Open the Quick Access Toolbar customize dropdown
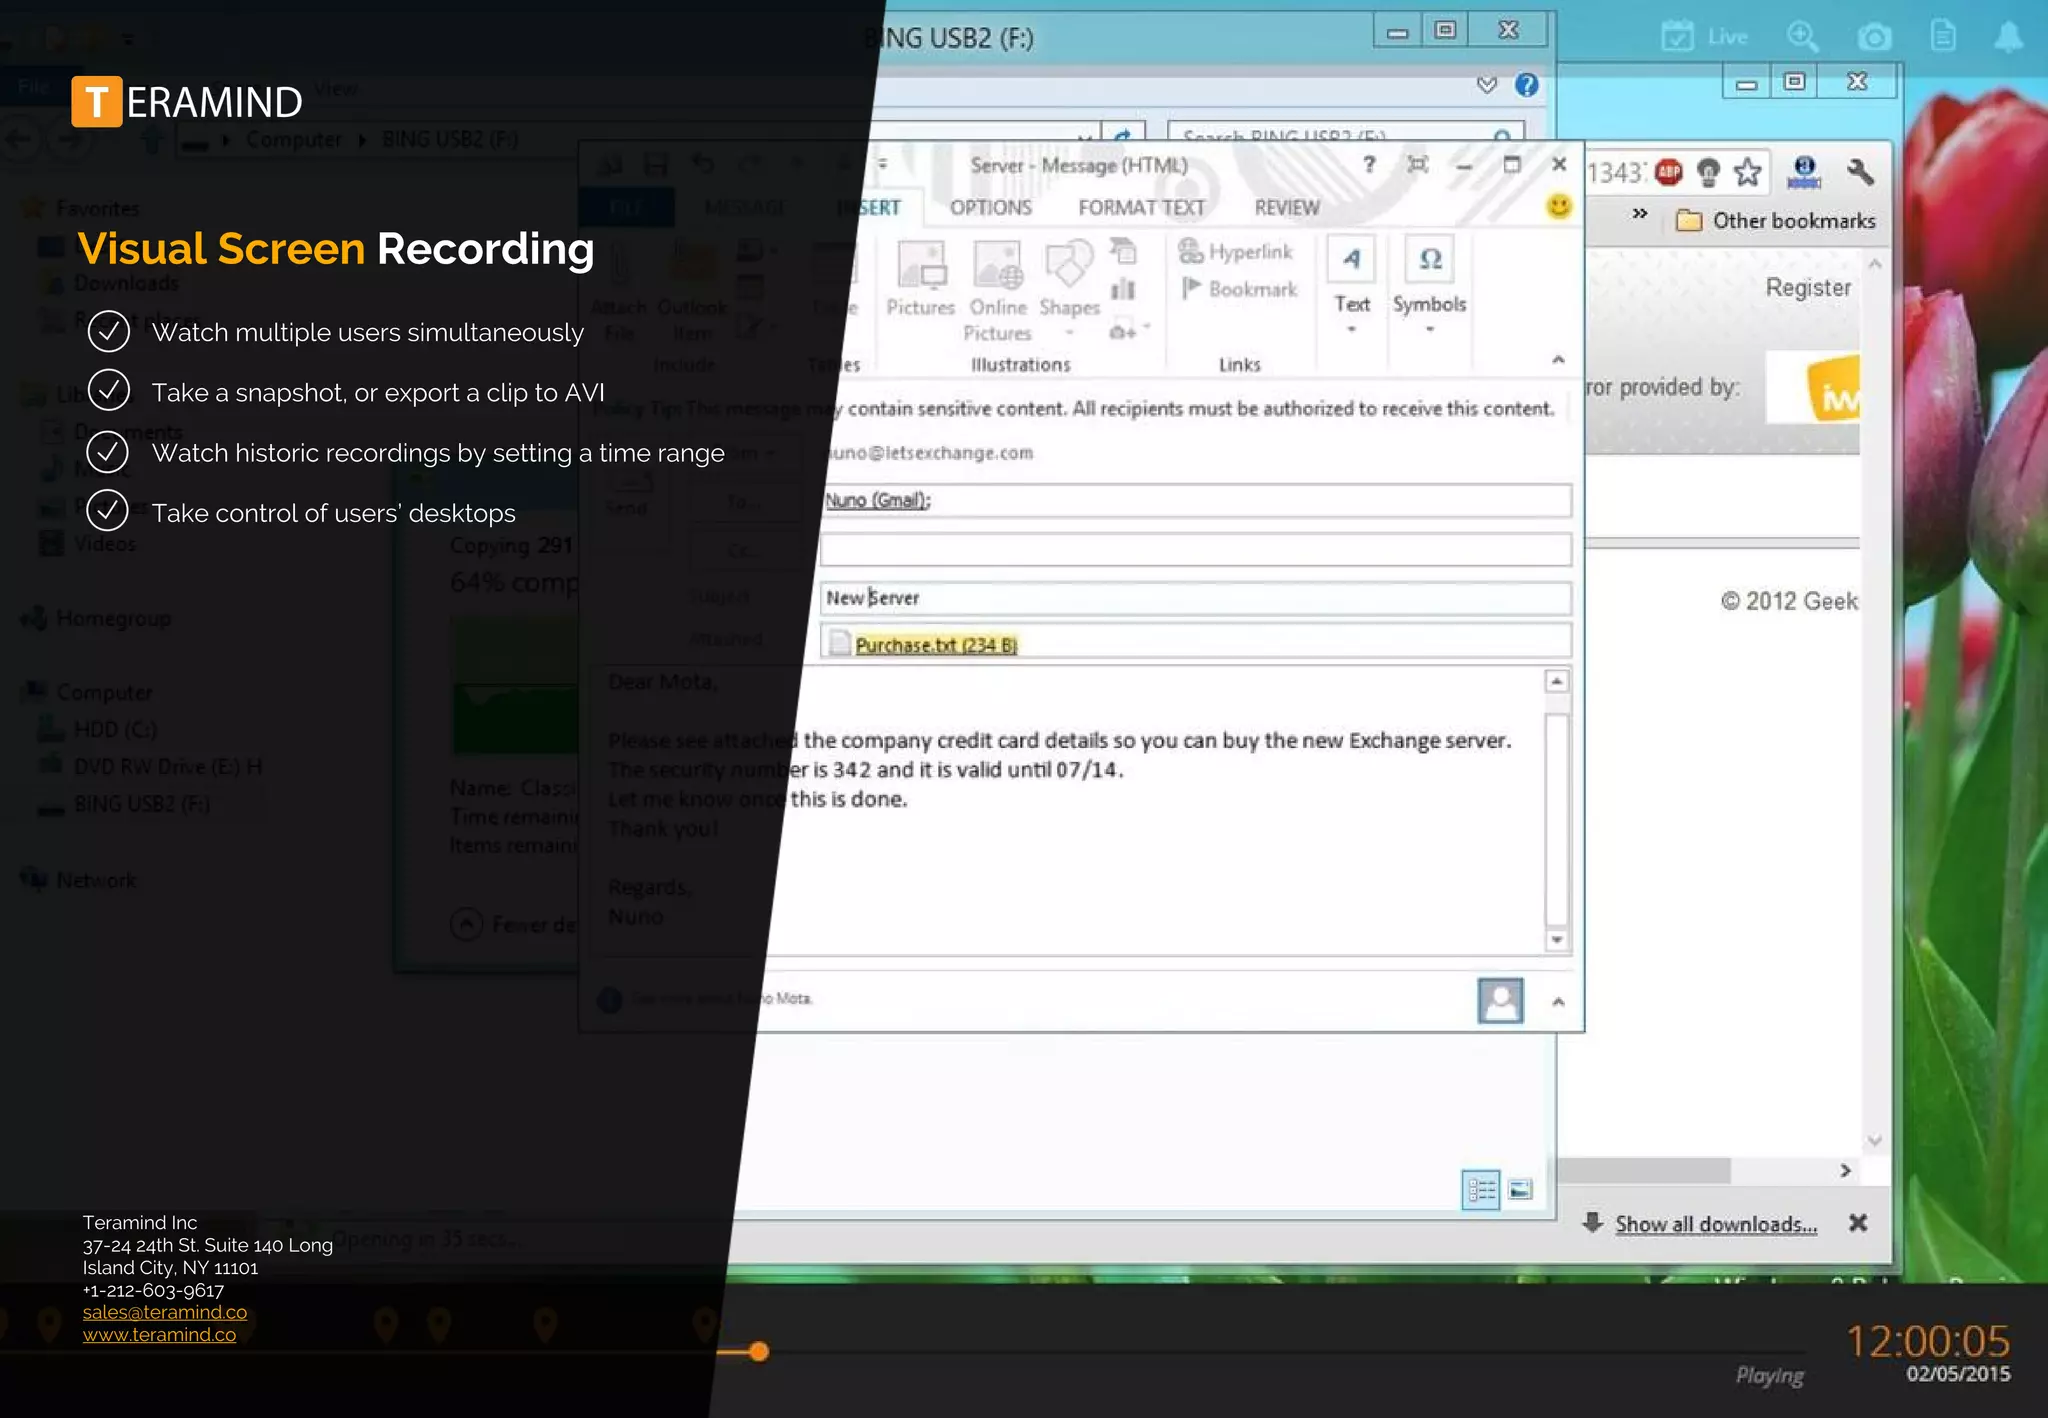The height and width of the screenshot is (1418, 2048). pos(882,164)
